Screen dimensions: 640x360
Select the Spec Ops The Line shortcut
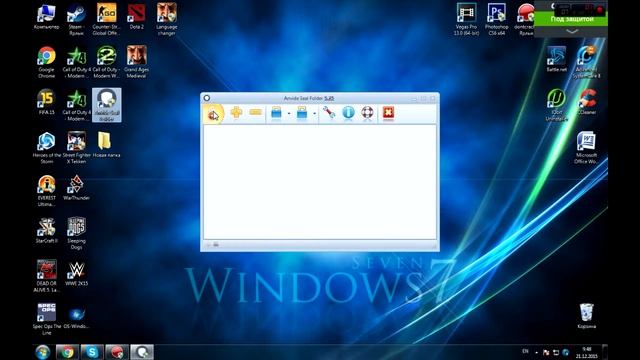click(47, 319)
